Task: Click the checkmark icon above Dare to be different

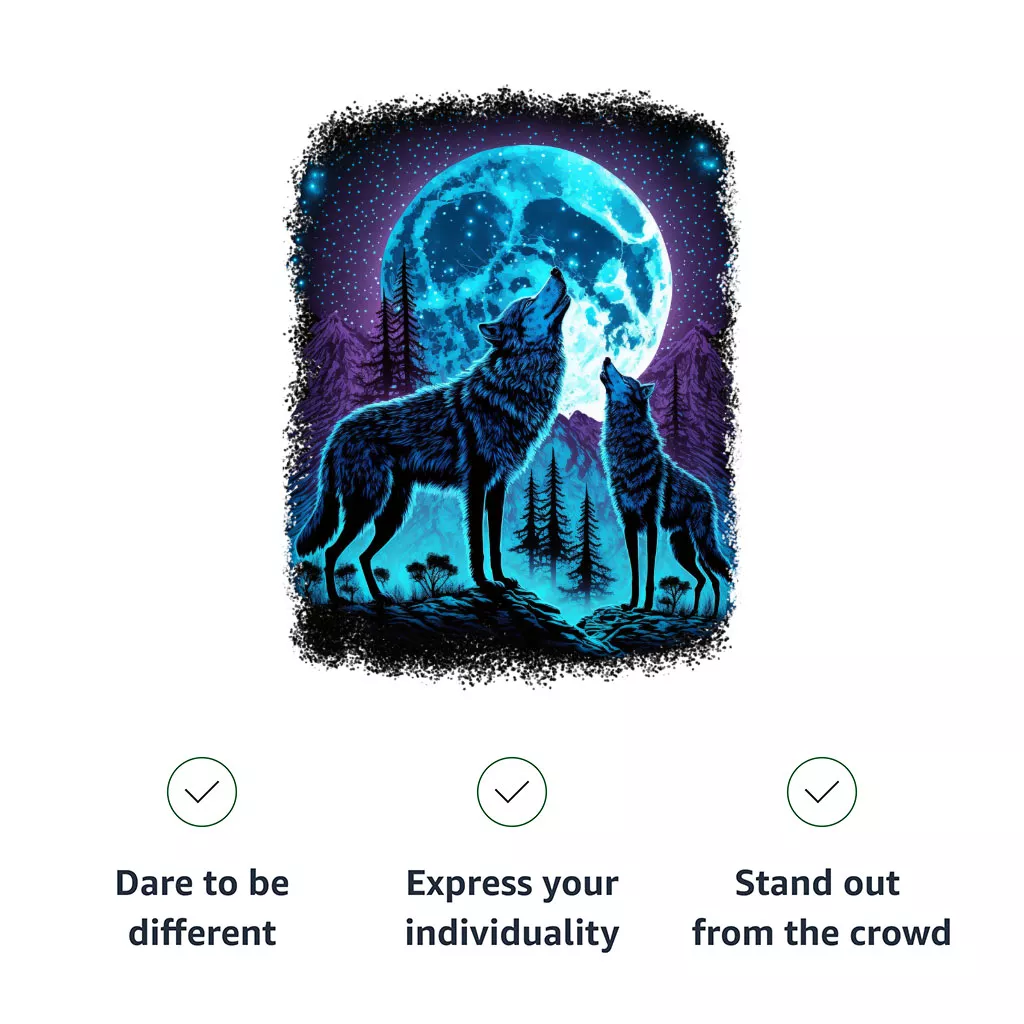Action: click(x=202, y=792)
